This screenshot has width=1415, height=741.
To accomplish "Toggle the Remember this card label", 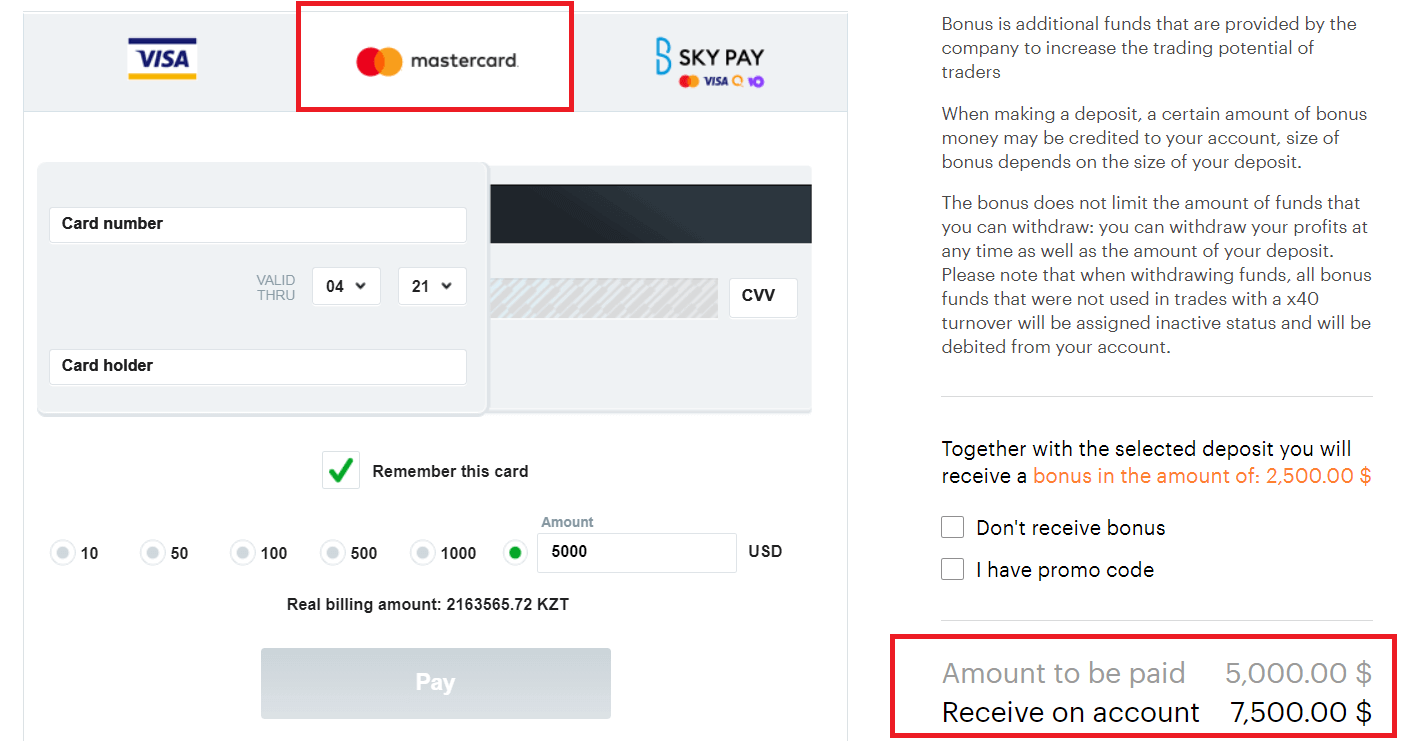I will (450, 471).
